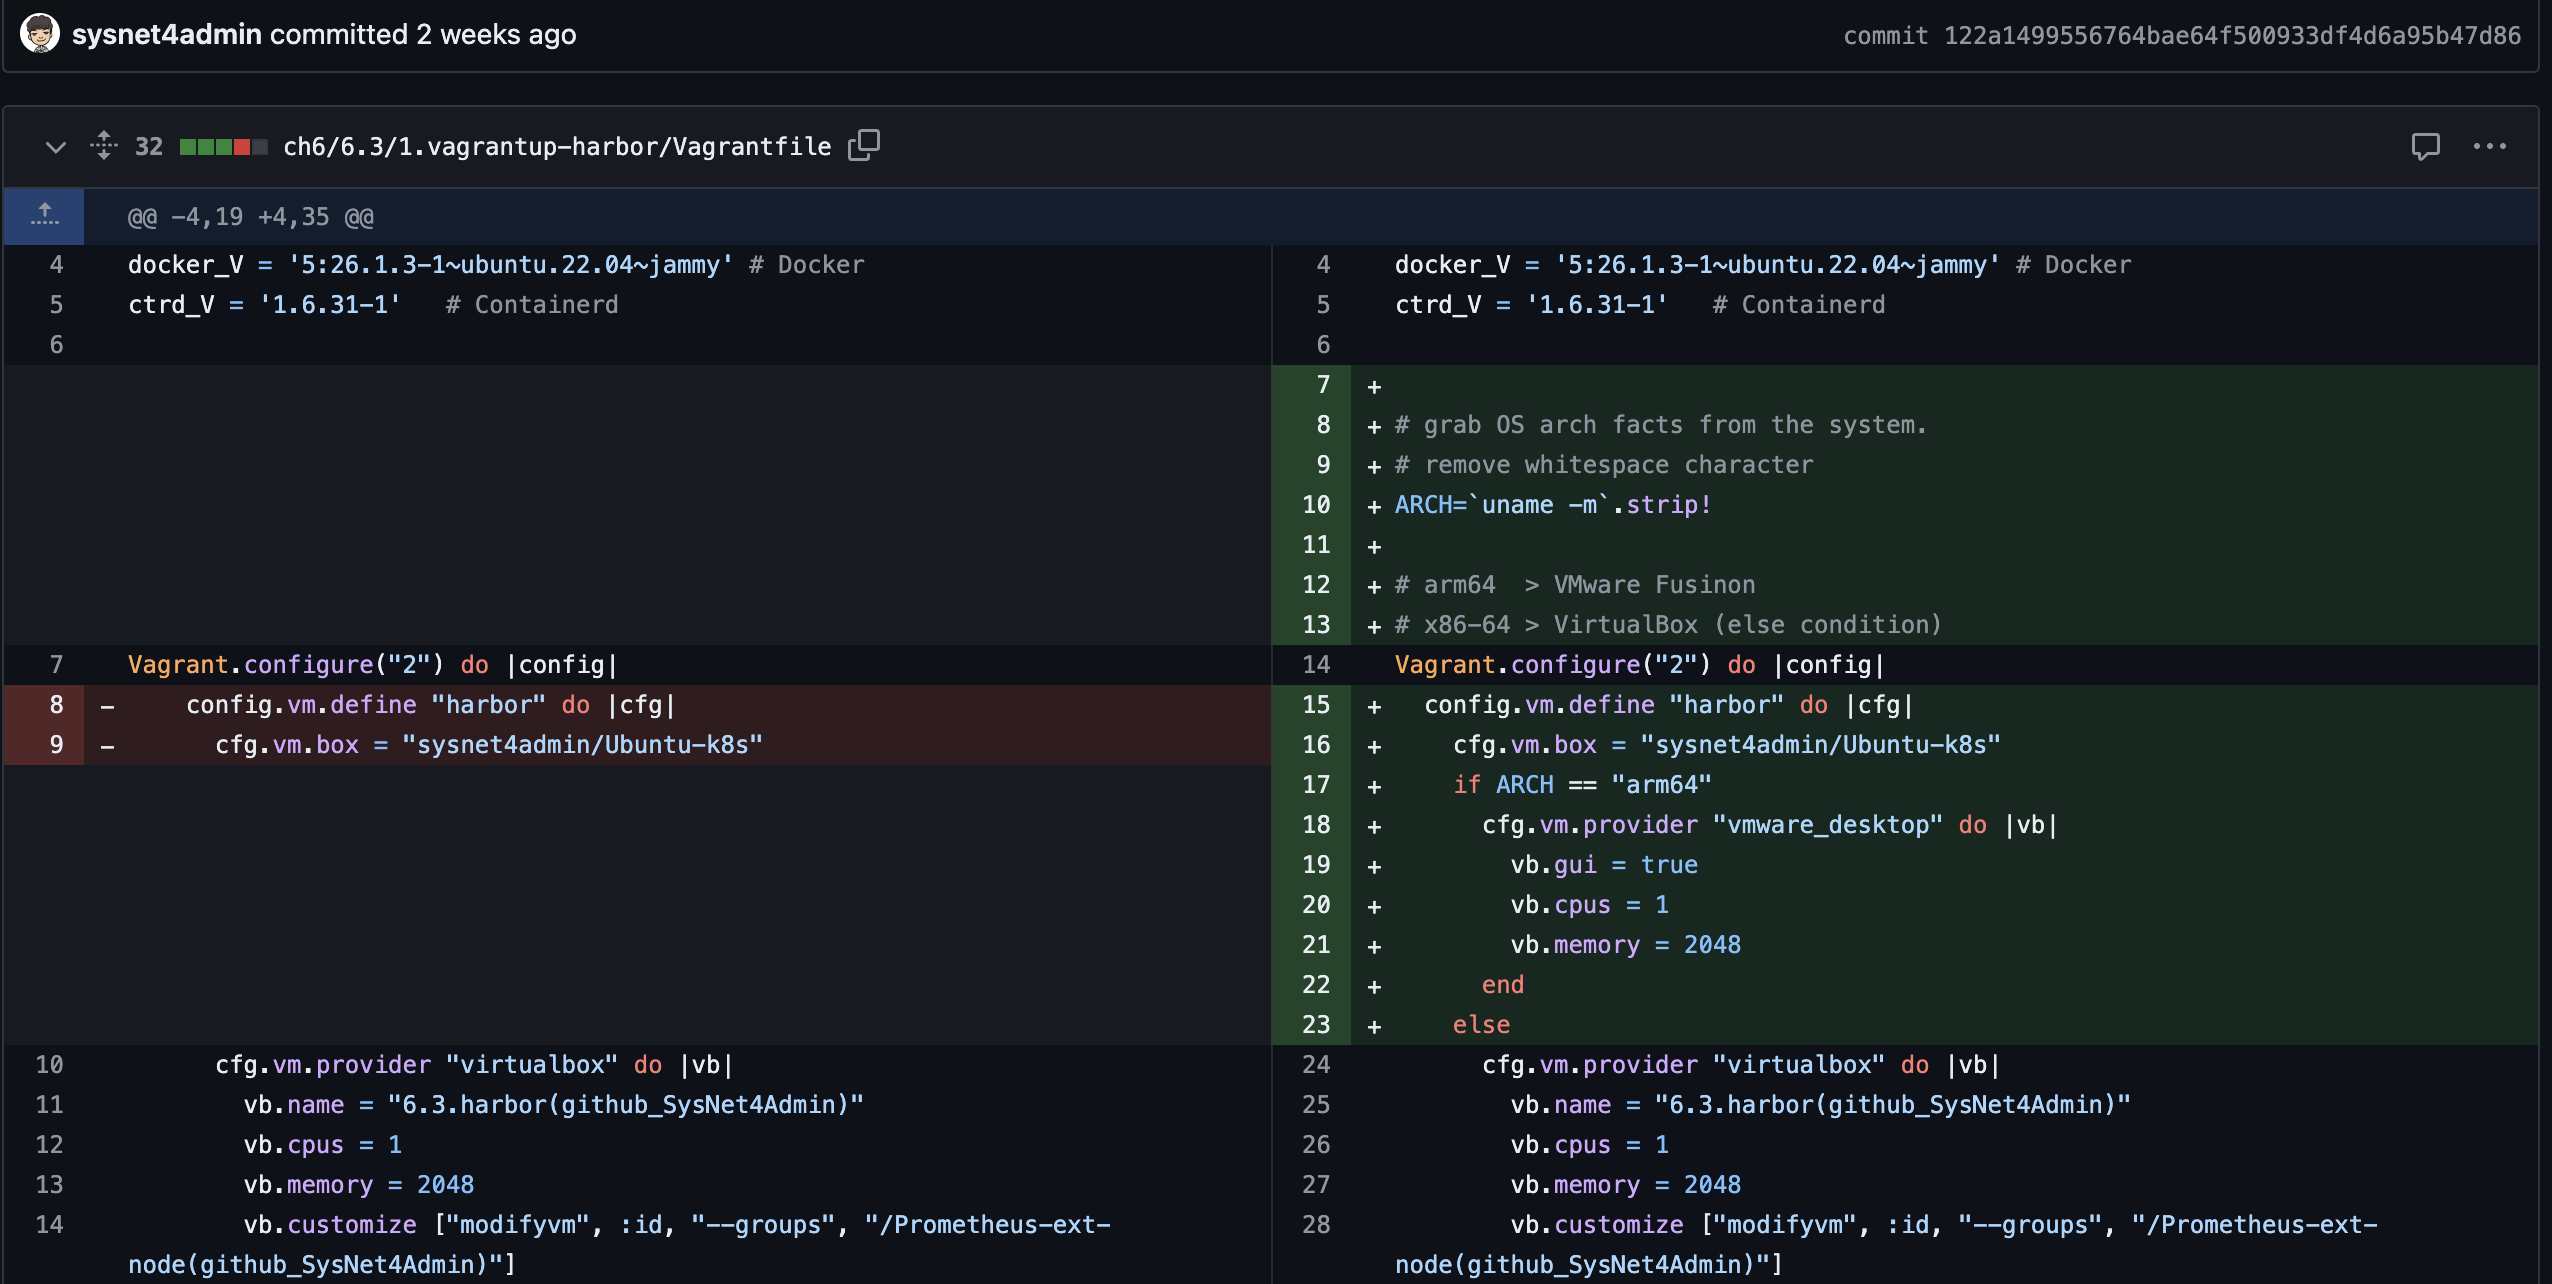Open the file options three-dot menu
The image size is (2552, 1284).
(x=2490, y=146)
